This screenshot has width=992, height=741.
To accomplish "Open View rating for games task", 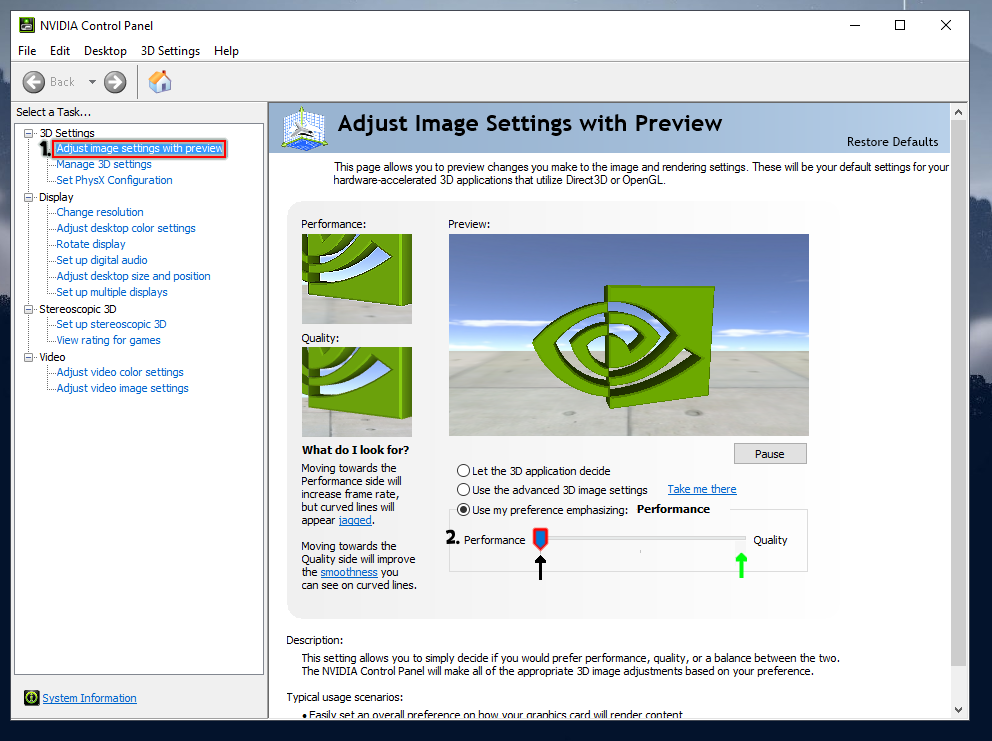I will pos(108,340).
